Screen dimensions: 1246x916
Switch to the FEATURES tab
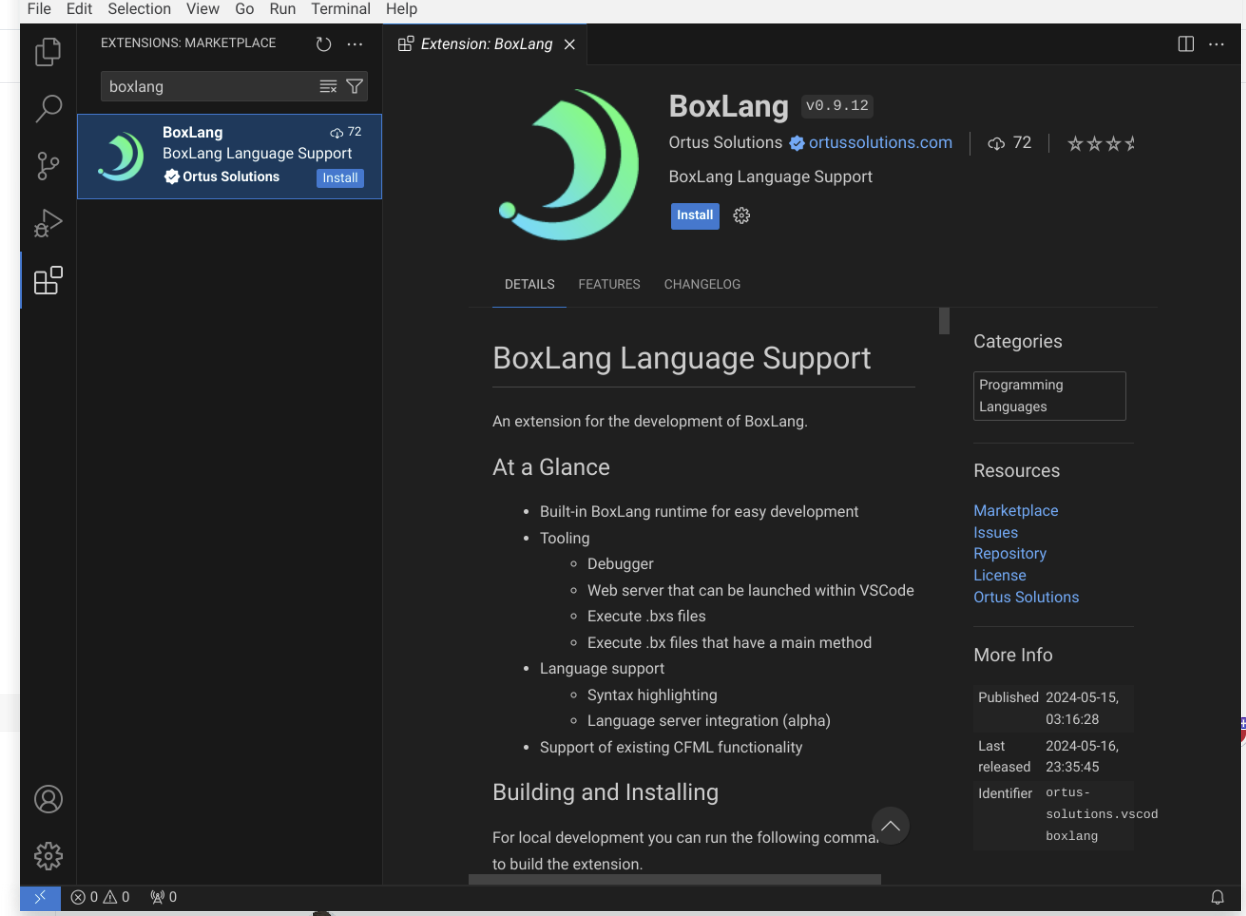(x=609, y=284)
